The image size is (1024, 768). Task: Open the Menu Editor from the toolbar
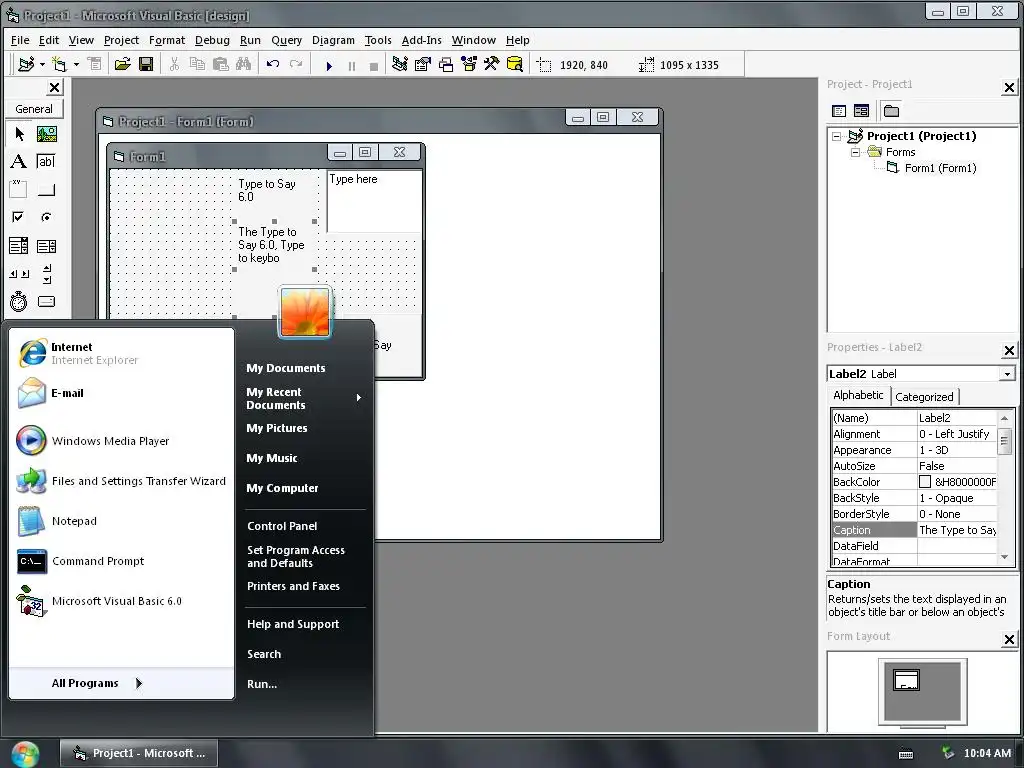click(x=95, y=64)
